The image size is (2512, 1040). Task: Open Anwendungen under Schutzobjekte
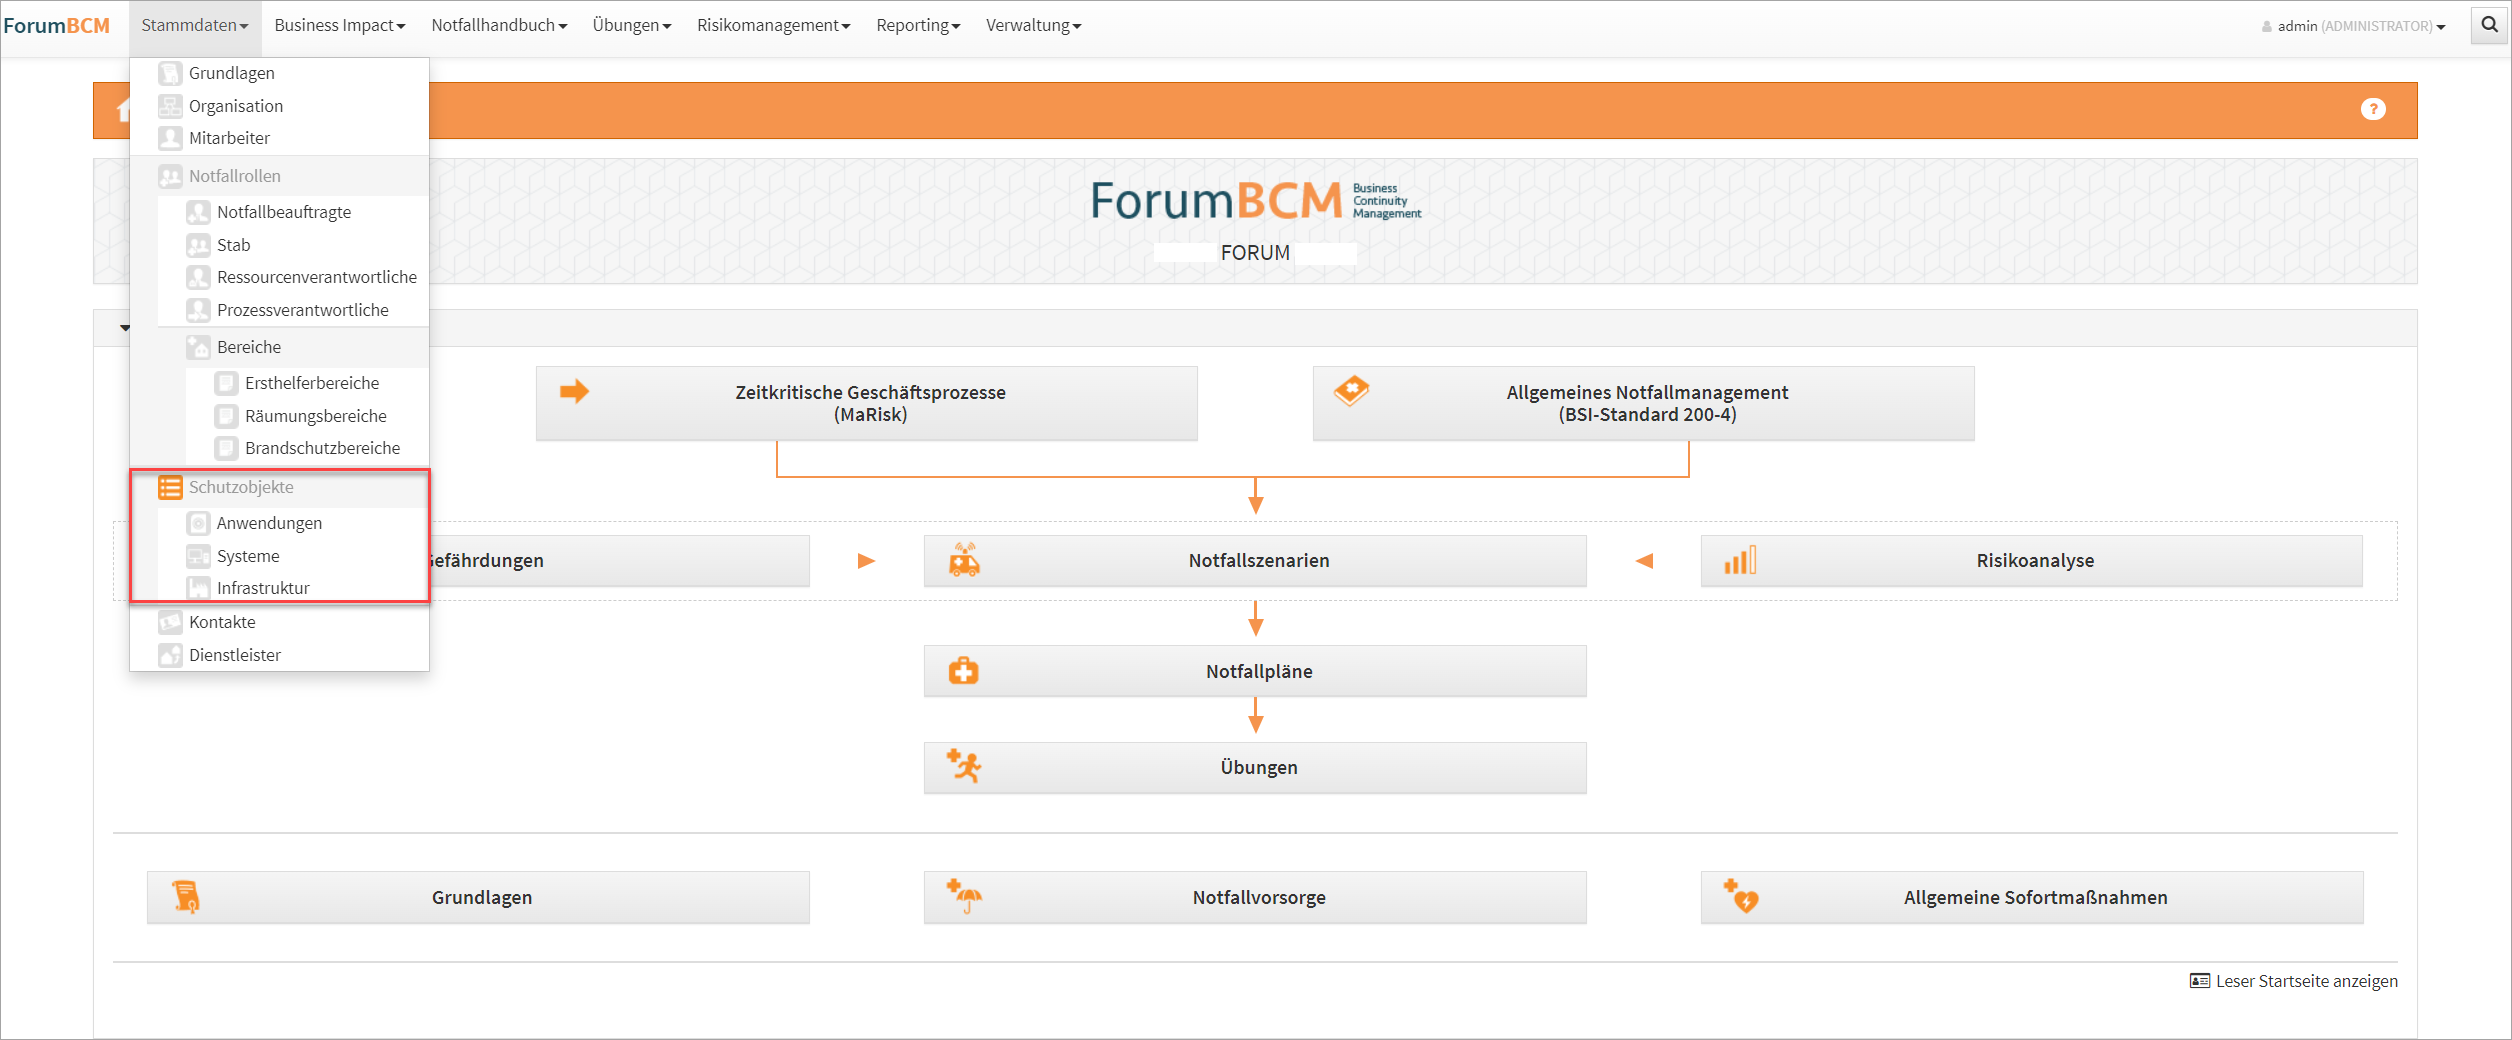click(x=293, y=523)
